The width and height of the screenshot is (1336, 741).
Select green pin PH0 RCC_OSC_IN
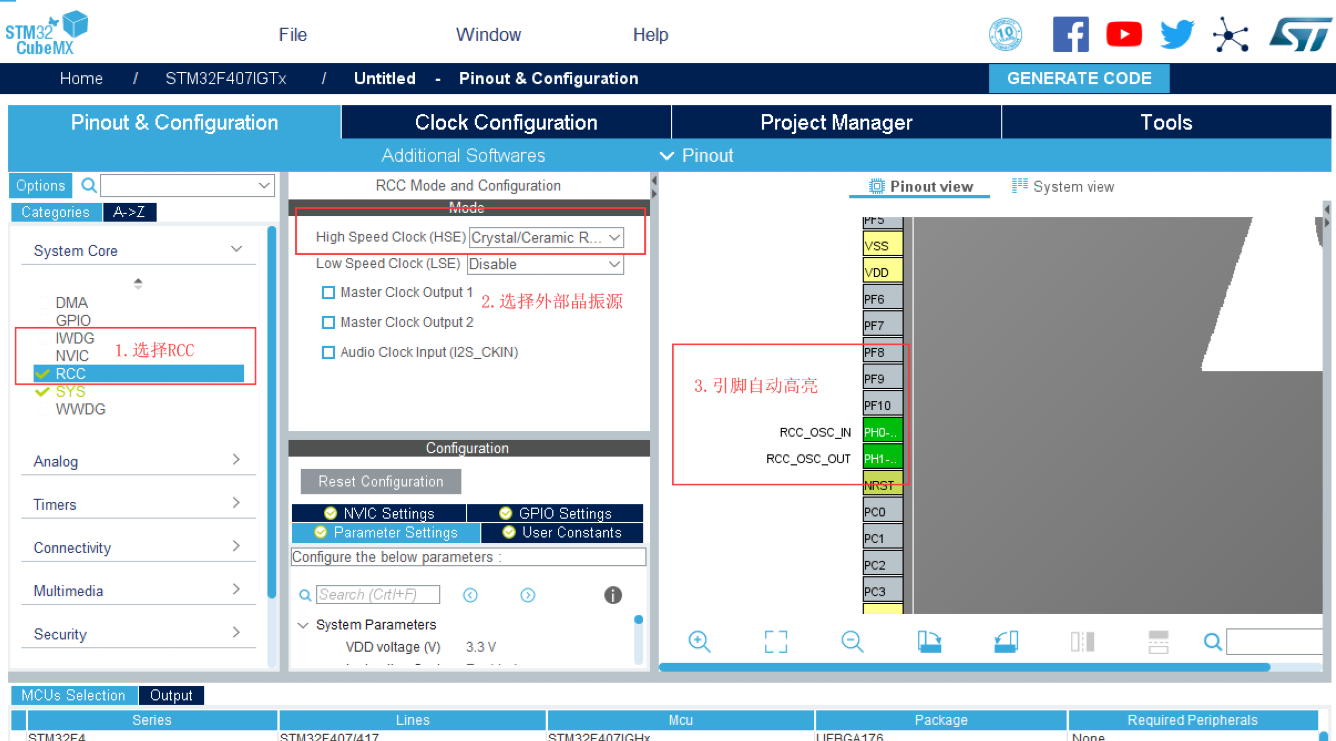coord(883,432)
